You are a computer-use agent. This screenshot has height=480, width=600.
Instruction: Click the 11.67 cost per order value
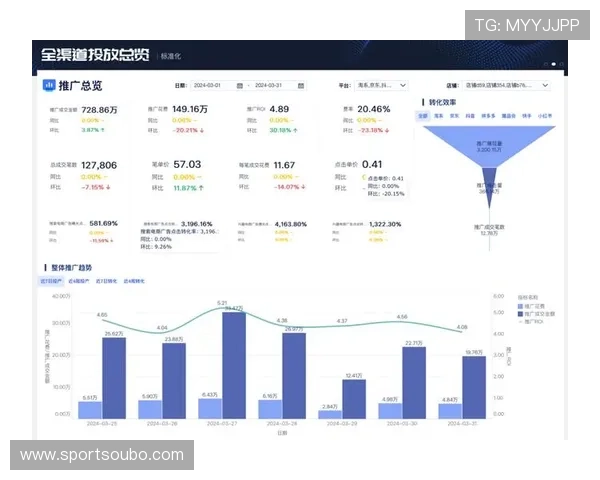284,165
